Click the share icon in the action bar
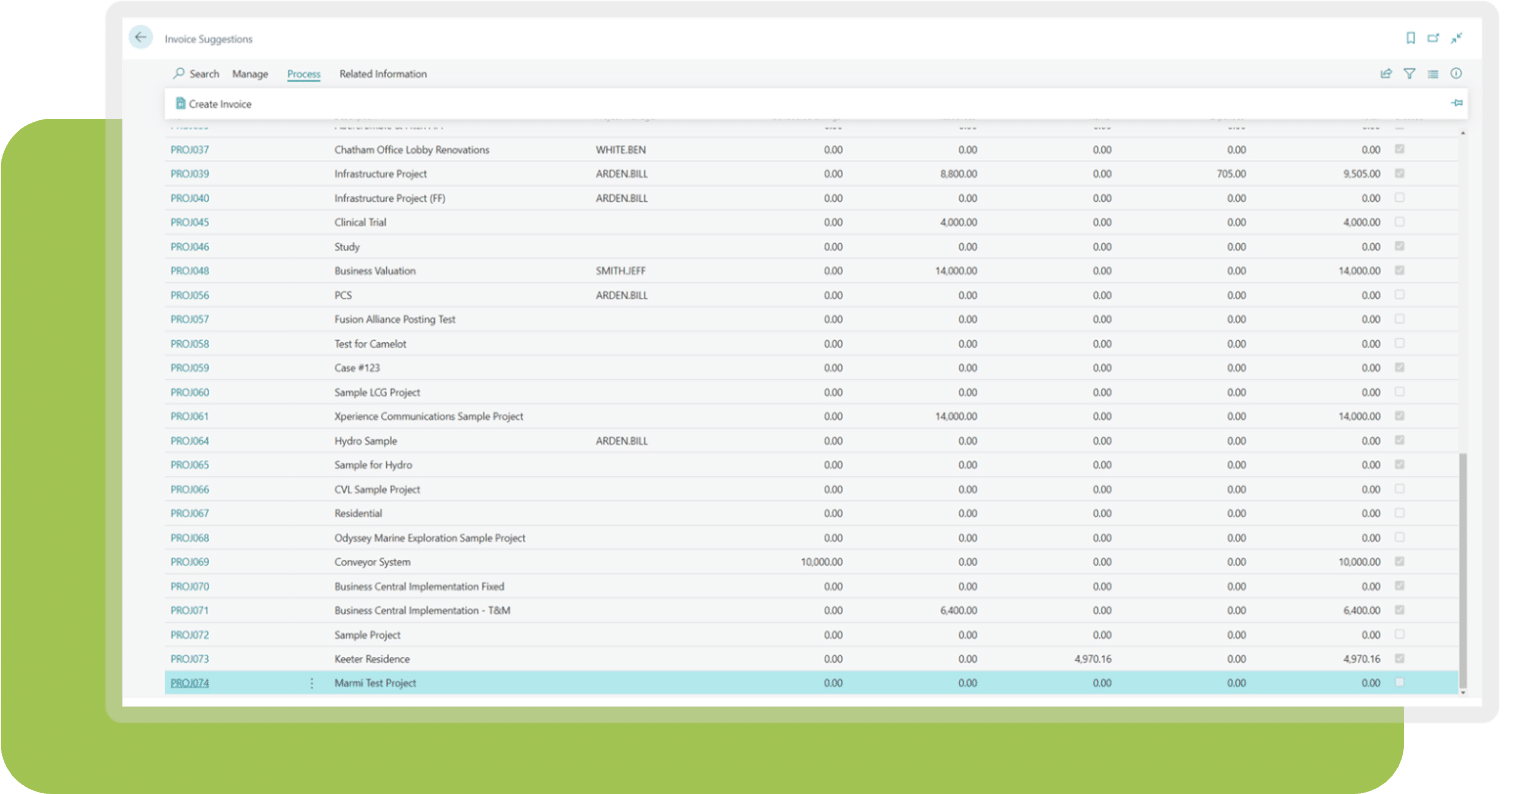The width and height of the screenshot is (1517, 794). click(1386, 74)
